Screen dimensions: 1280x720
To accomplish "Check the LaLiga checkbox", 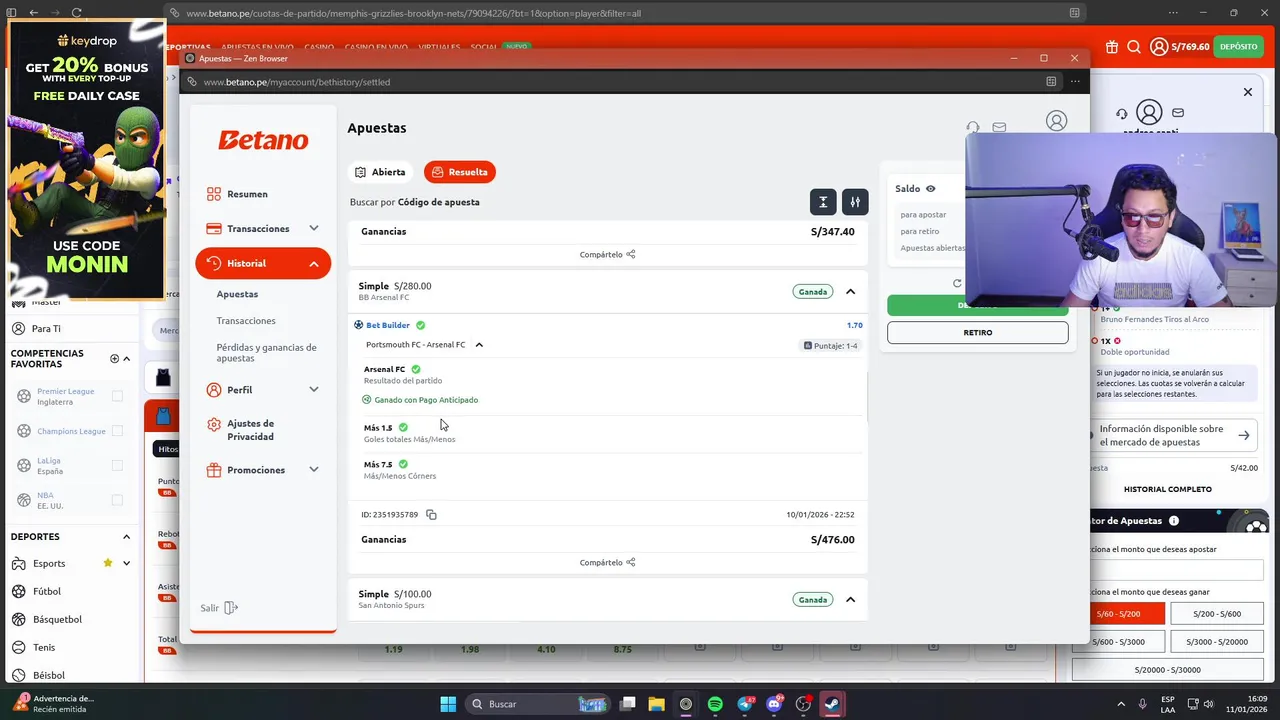I will point(117,465).
